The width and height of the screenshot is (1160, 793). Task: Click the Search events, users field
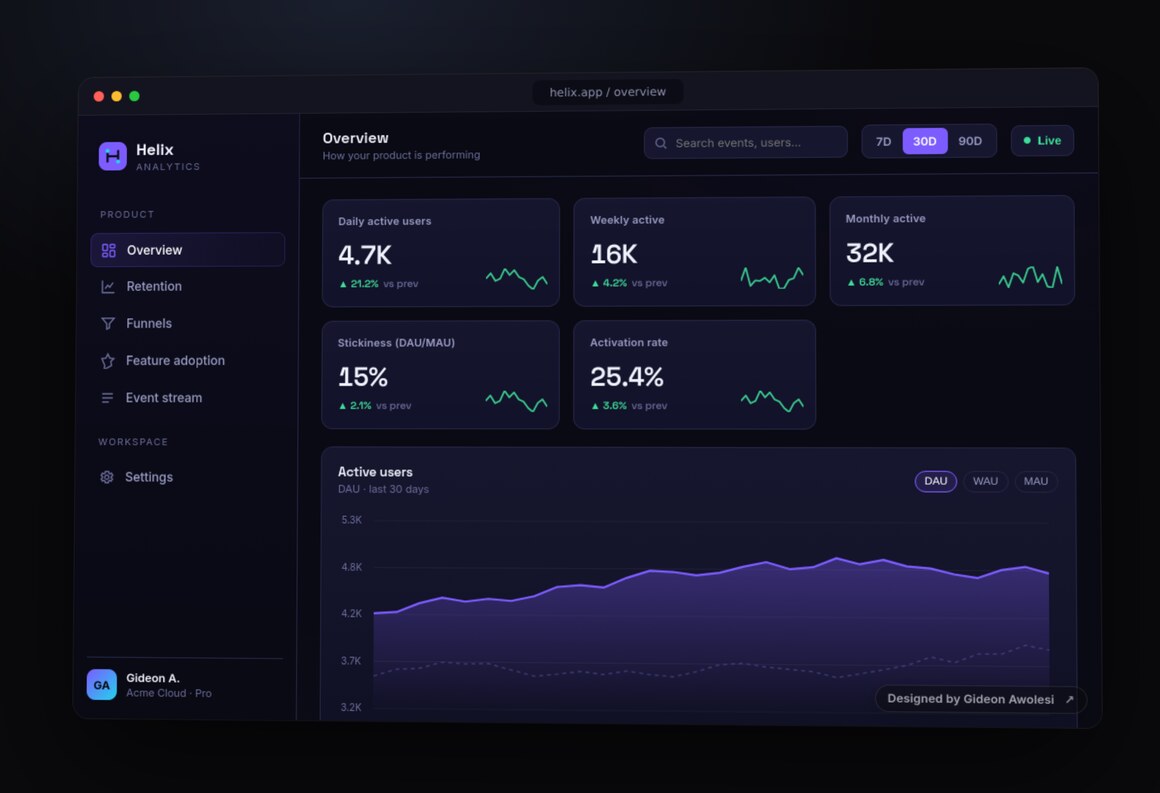(x=746, y=142)
